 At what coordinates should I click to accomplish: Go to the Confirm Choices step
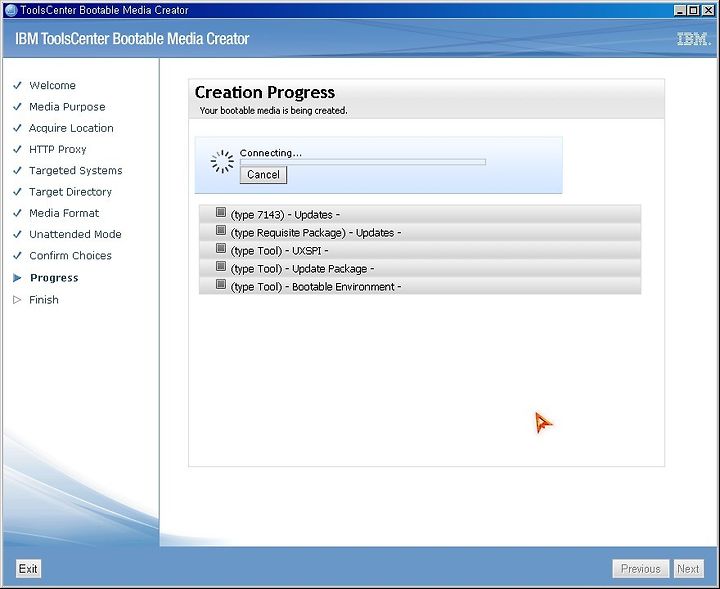pos(70,256)
